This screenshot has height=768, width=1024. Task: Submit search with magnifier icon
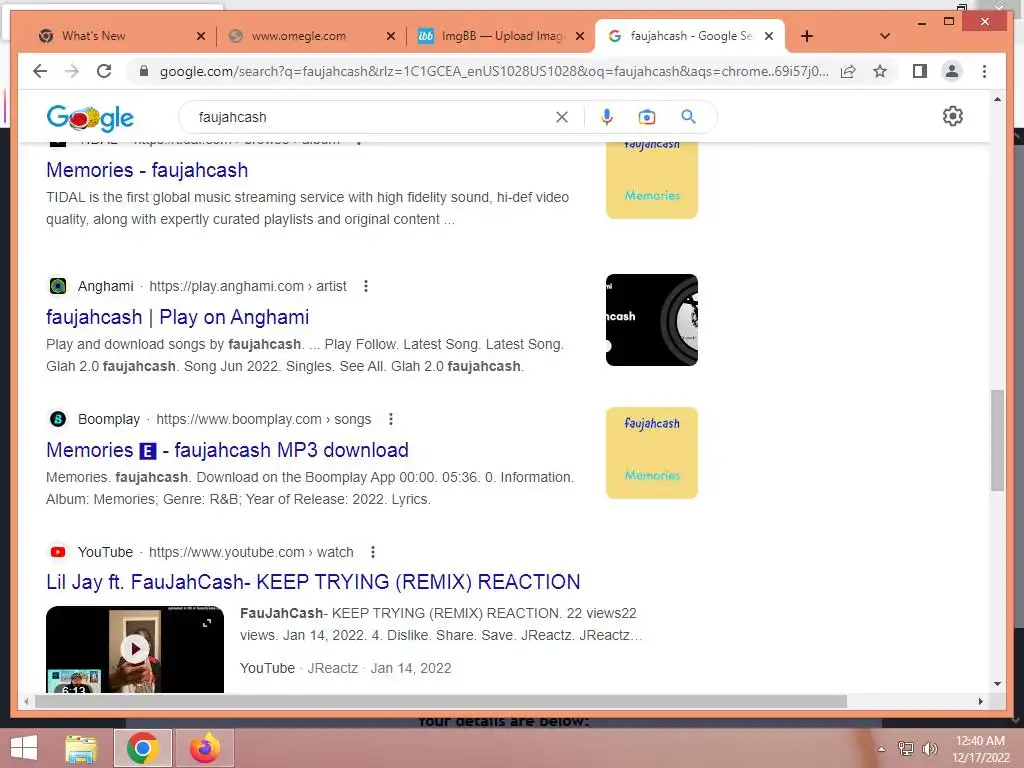pos(688,117)
